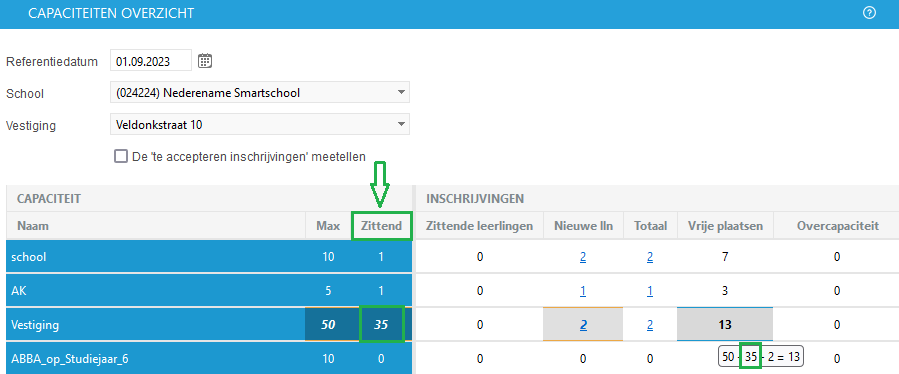The image size is (899, 374).
Task: Click the INSCHRIJVINGEN section header
Action: pyautogui.click(x=475, y=198)
